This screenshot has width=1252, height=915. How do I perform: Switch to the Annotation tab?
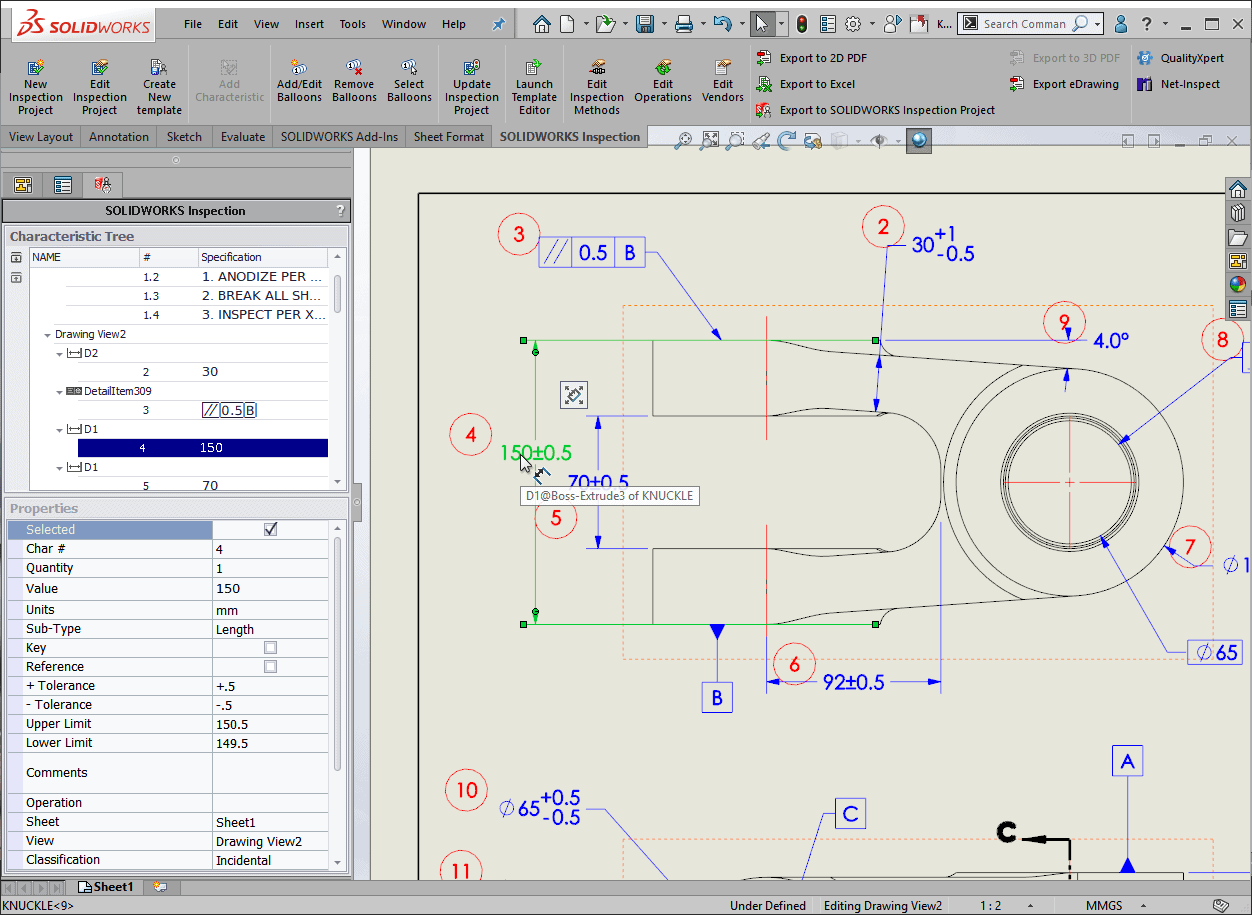[119, 137]
